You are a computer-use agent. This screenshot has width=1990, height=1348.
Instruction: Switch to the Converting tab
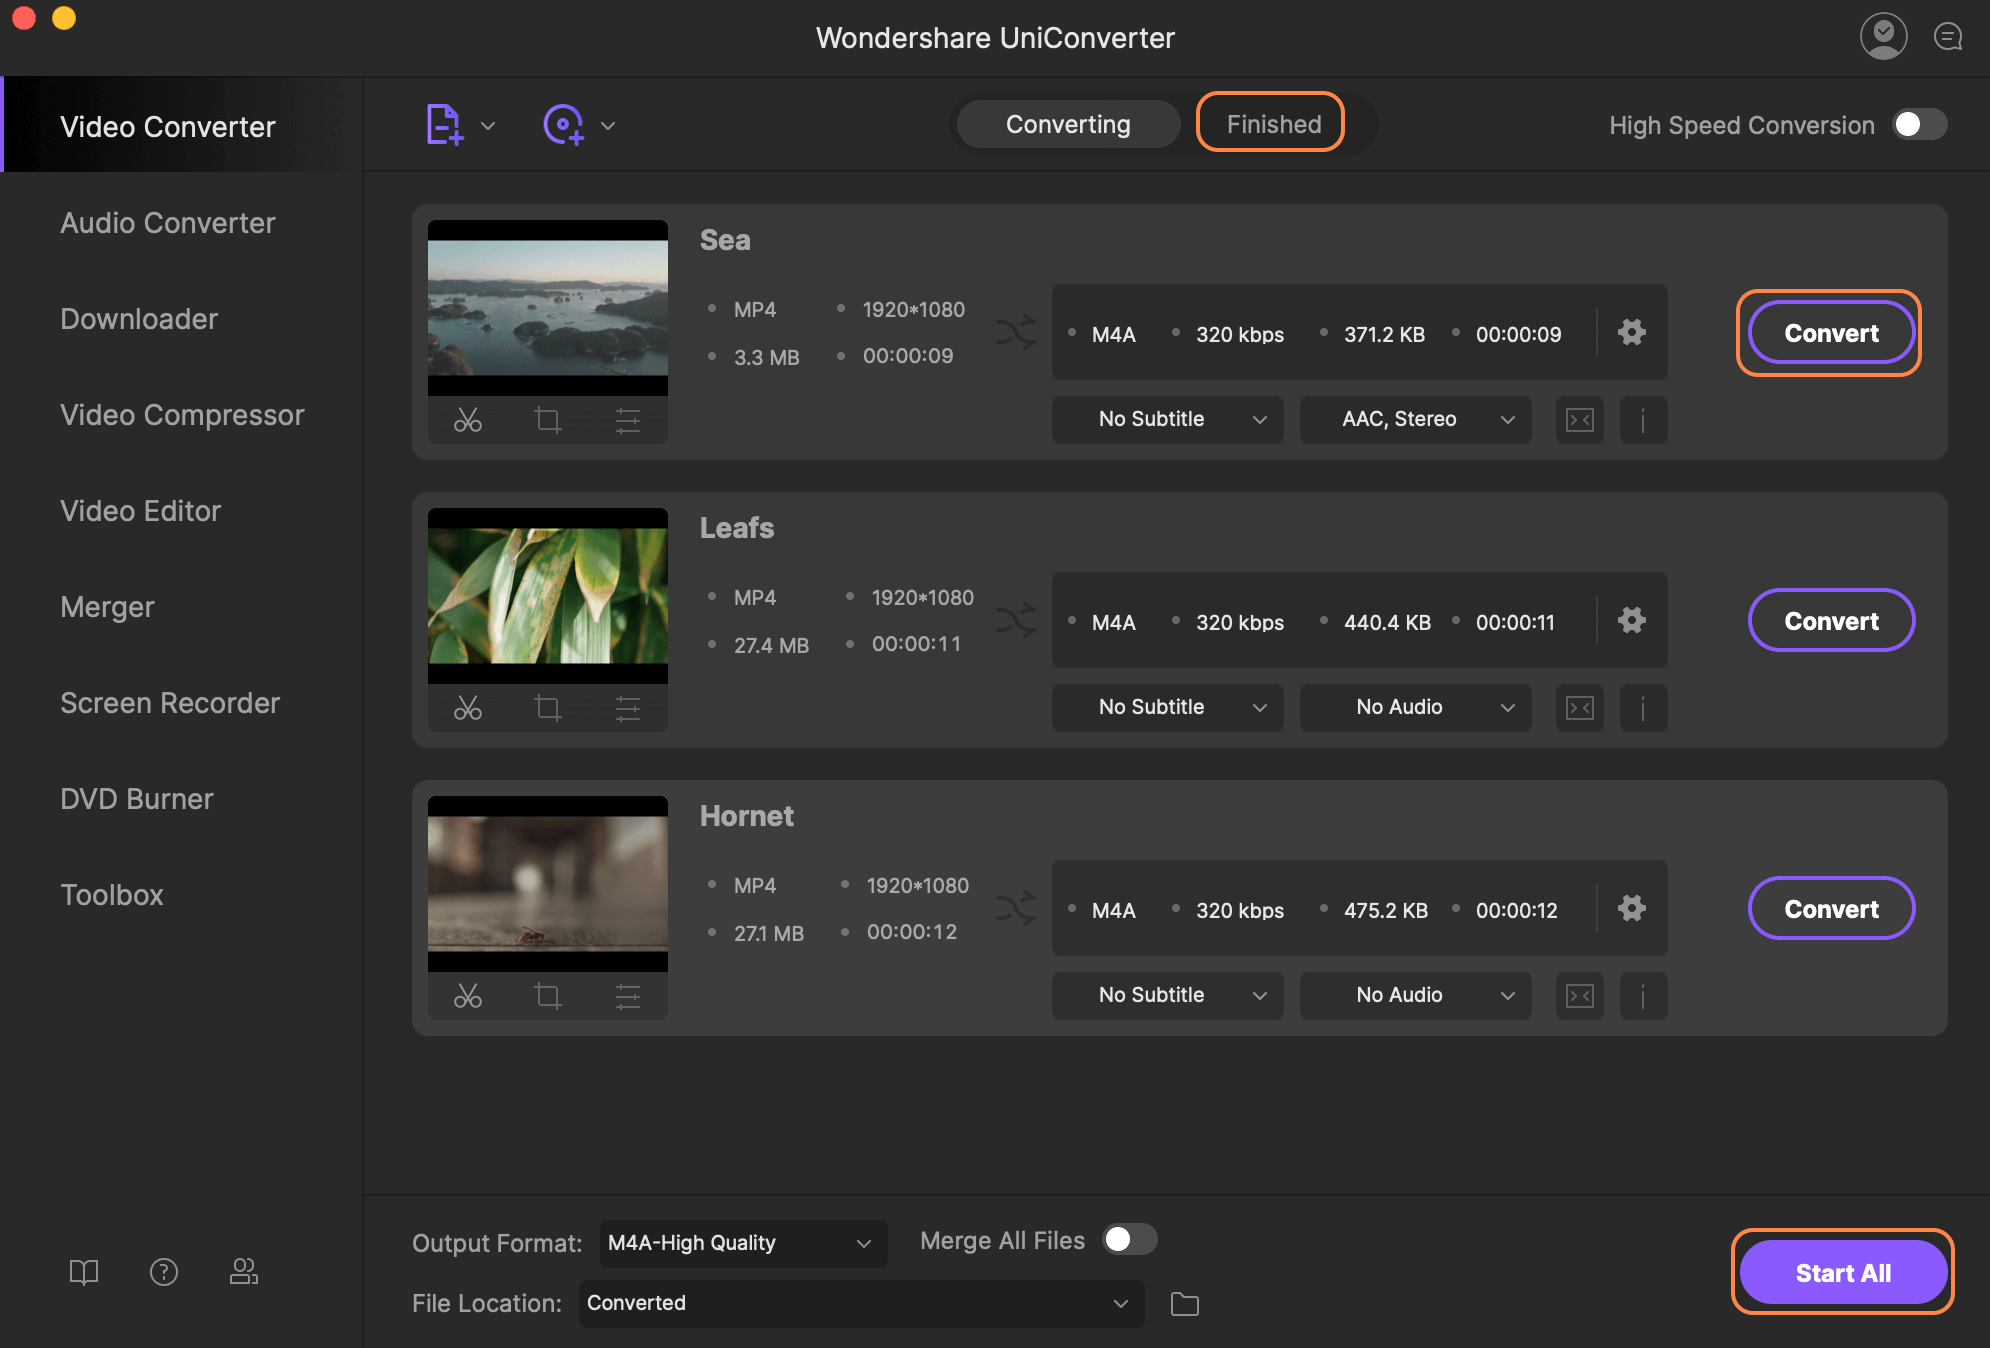point(1068,123)
